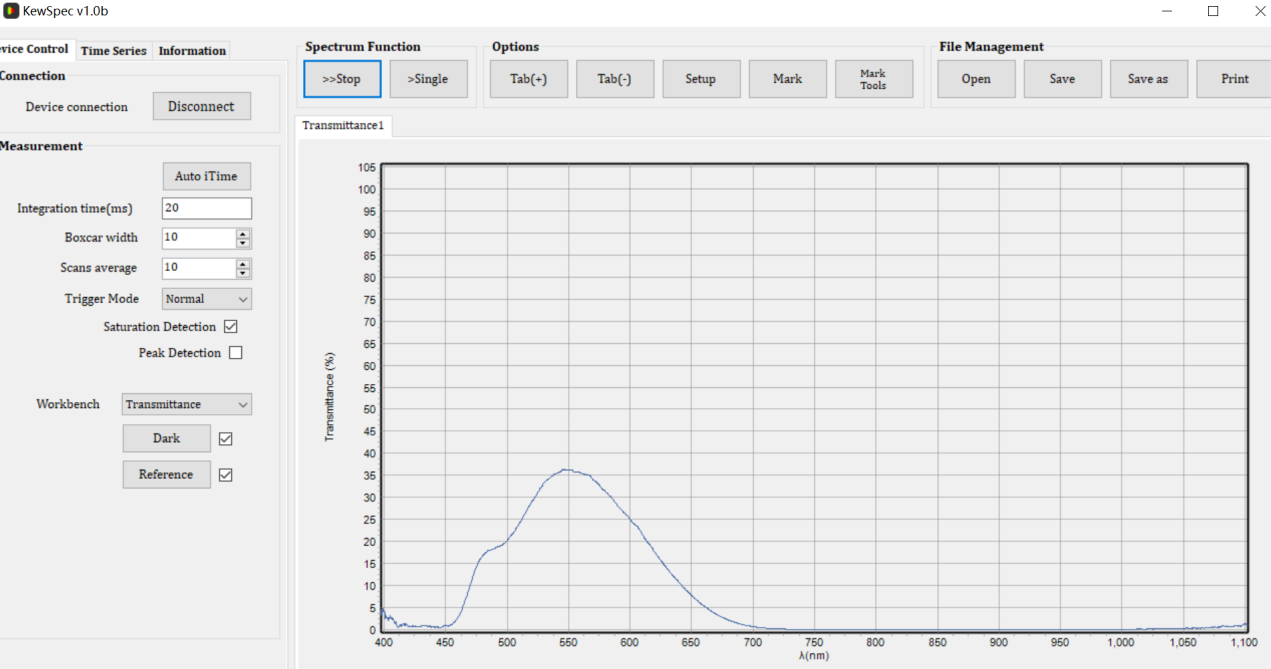Add a tab with Tab(+)

[528, 79]
